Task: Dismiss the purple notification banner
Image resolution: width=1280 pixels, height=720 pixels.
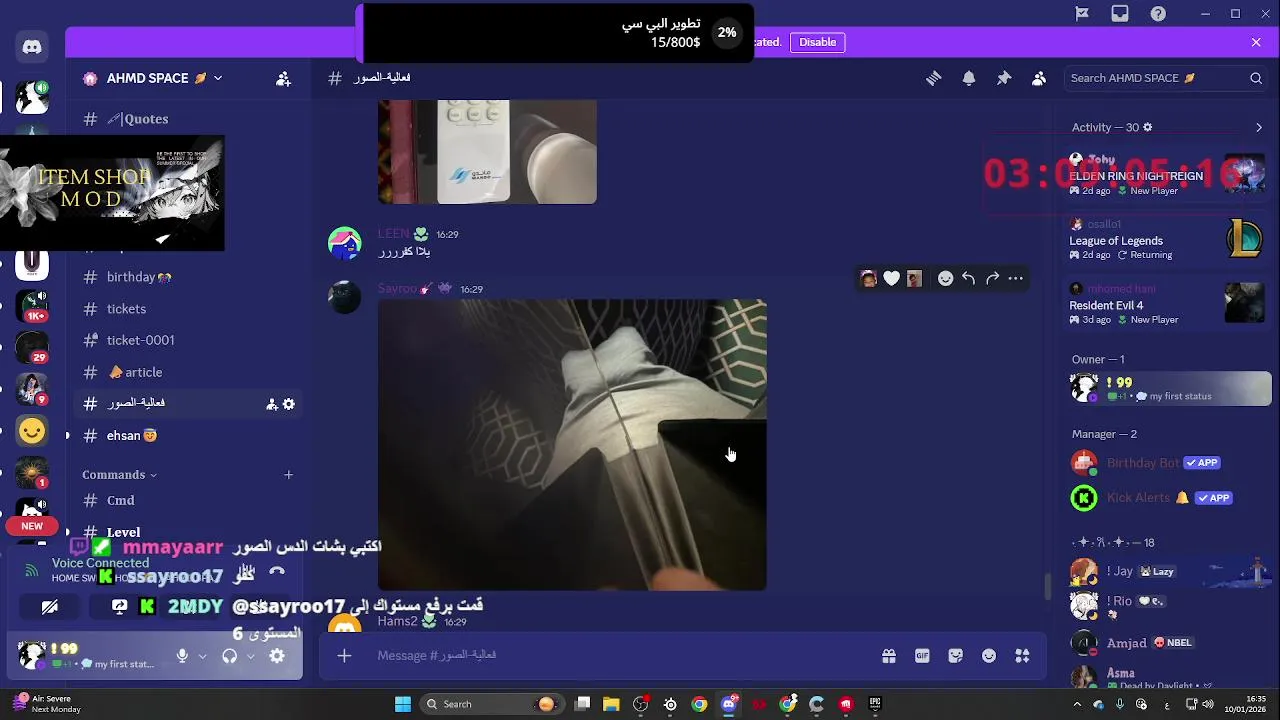Action: (x=1256, y=42)
